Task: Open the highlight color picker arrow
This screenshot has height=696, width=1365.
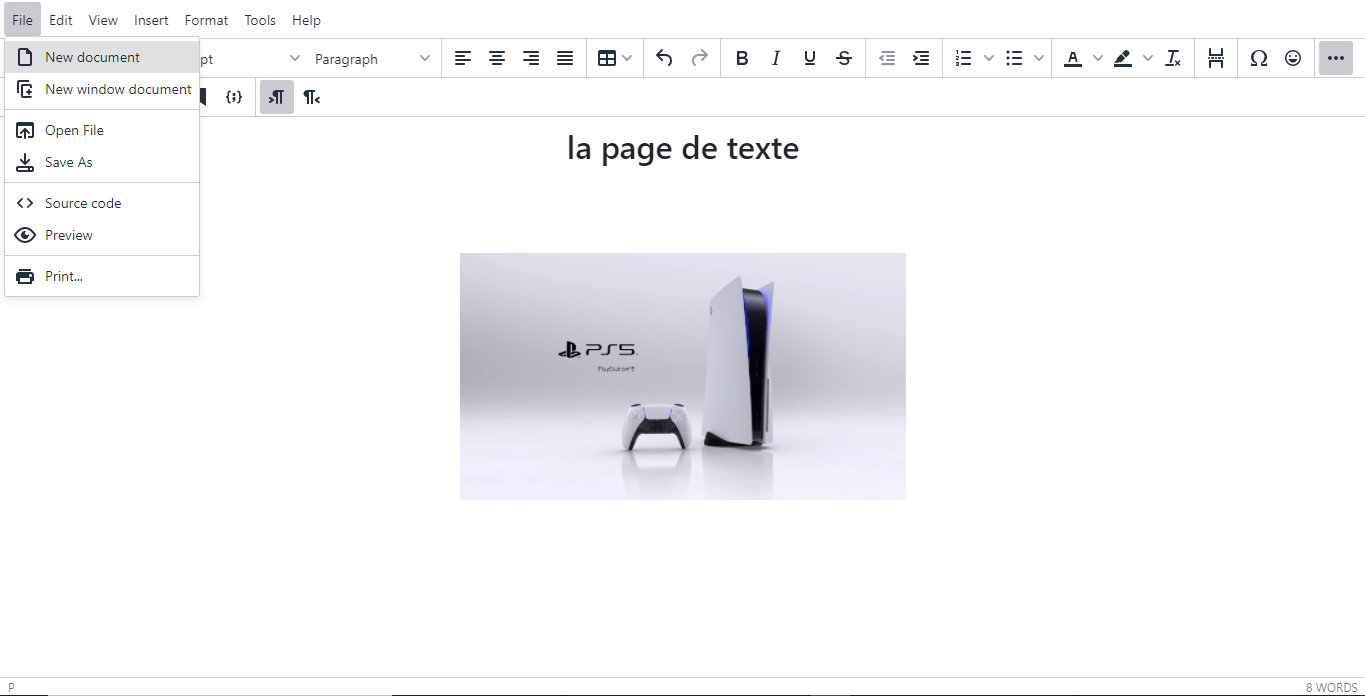Action: (x=1148, y=58)
